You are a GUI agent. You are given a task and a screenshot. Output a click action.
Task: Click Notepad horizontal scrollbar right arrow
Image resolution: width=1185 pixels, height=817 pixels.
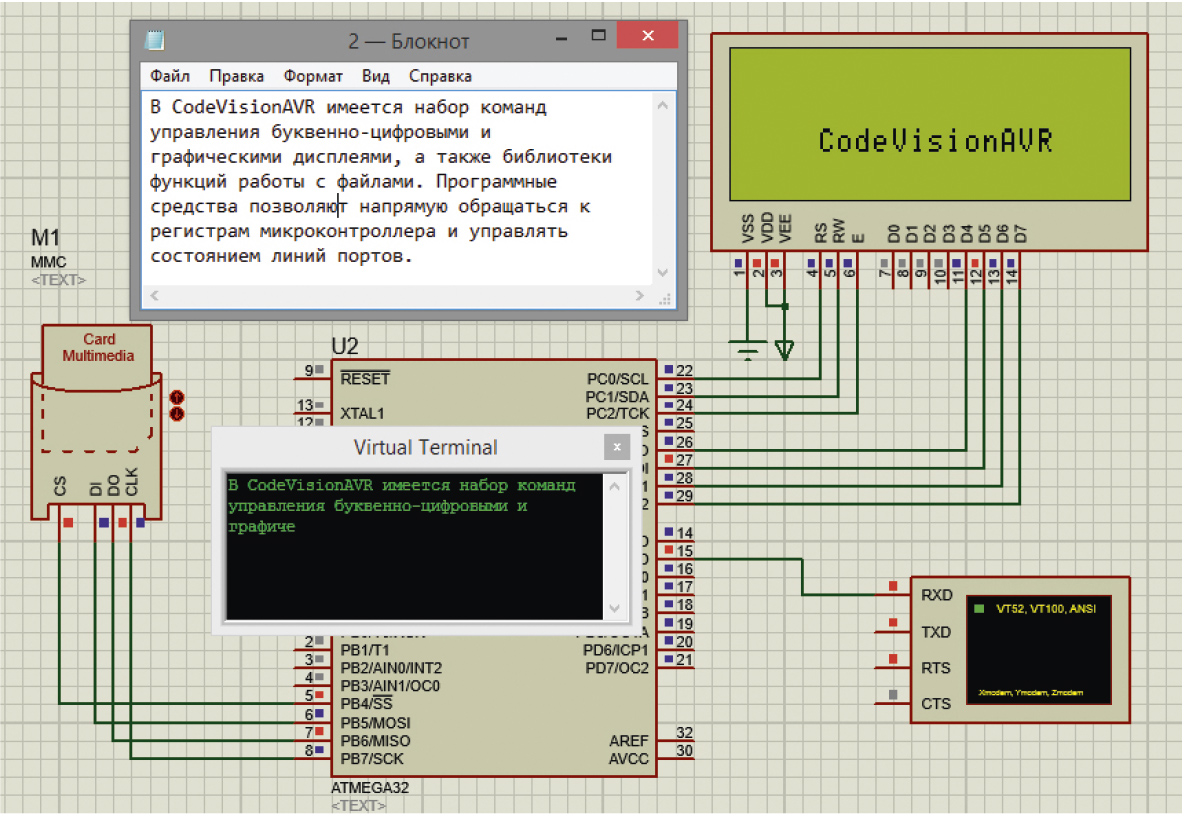(x=639, y=296)
